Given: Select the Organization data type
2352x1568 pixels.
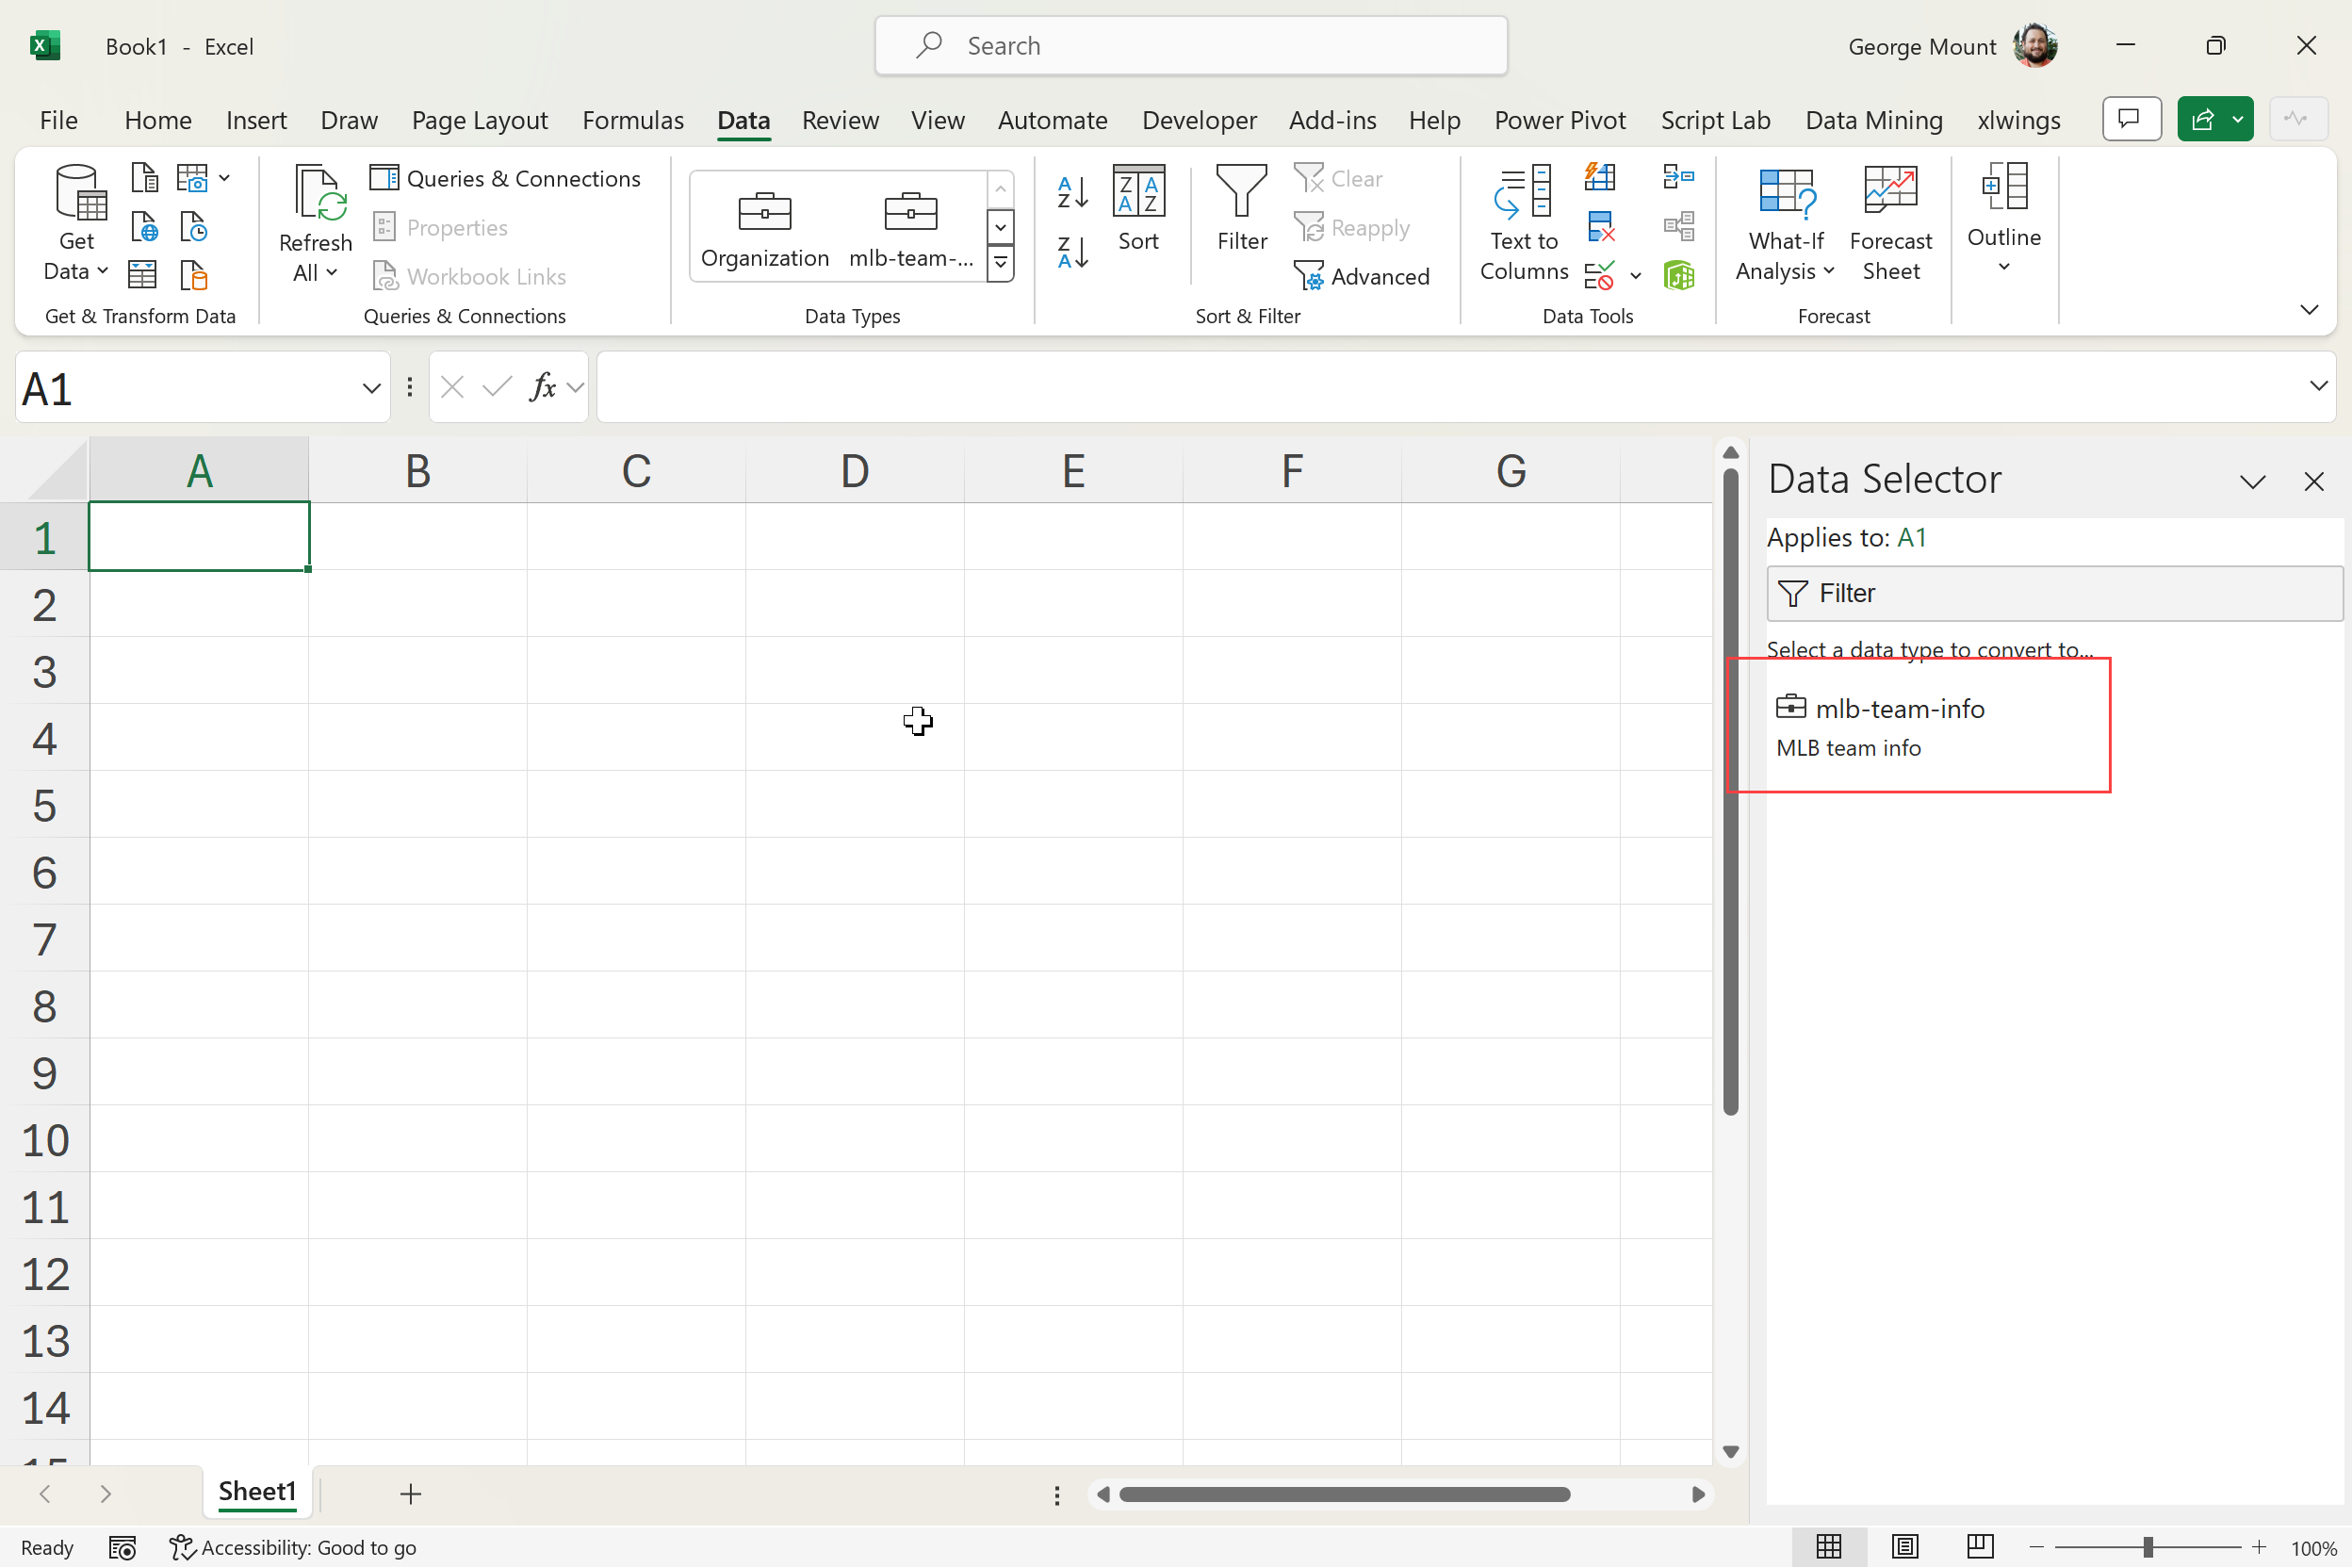Looking at the screenshot, I should [x=764, y=228].
